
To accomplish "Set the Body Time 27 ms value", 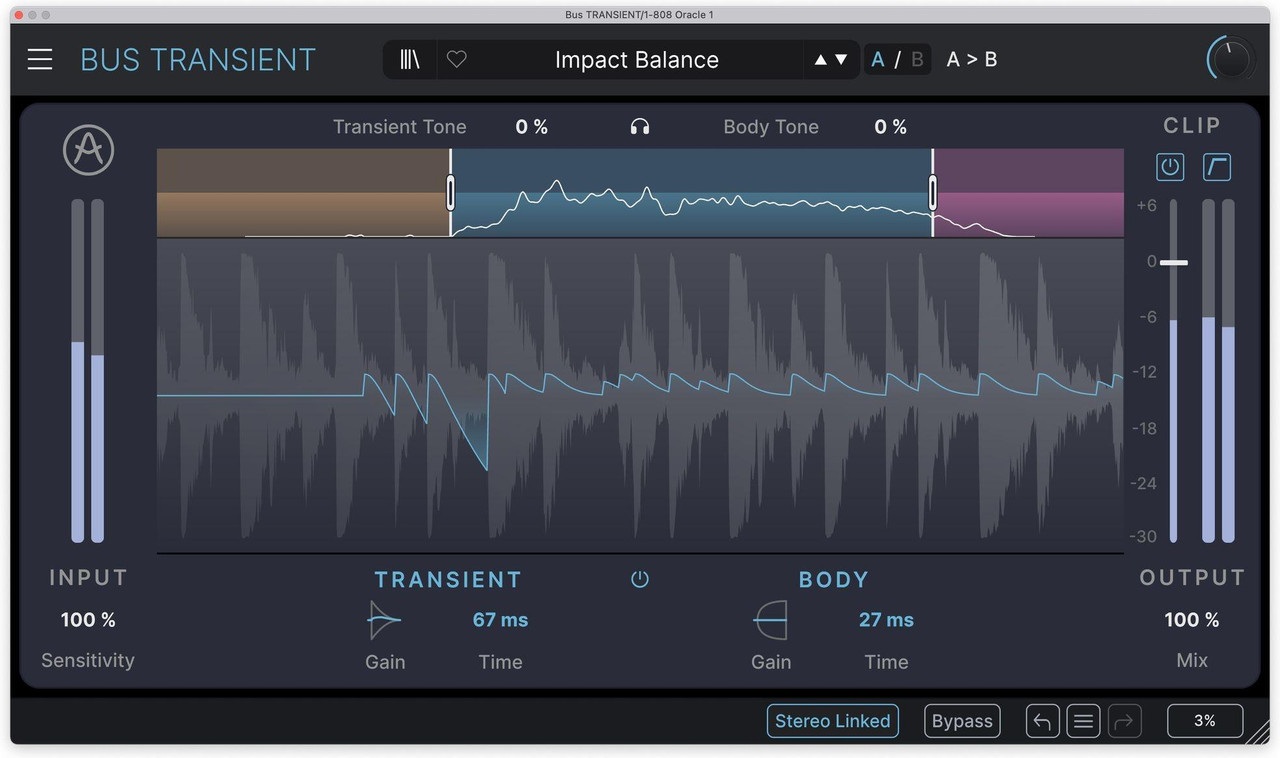I will coord(886,620).
